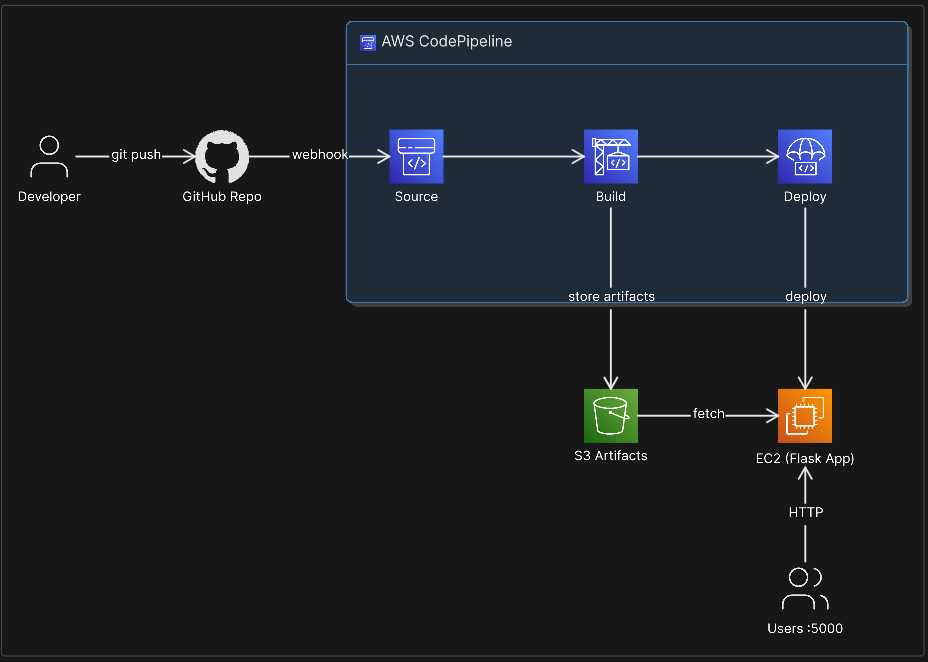Click the 'git push' arrow label
Screen dimensions: 928x662
click(x=136, y=154)
